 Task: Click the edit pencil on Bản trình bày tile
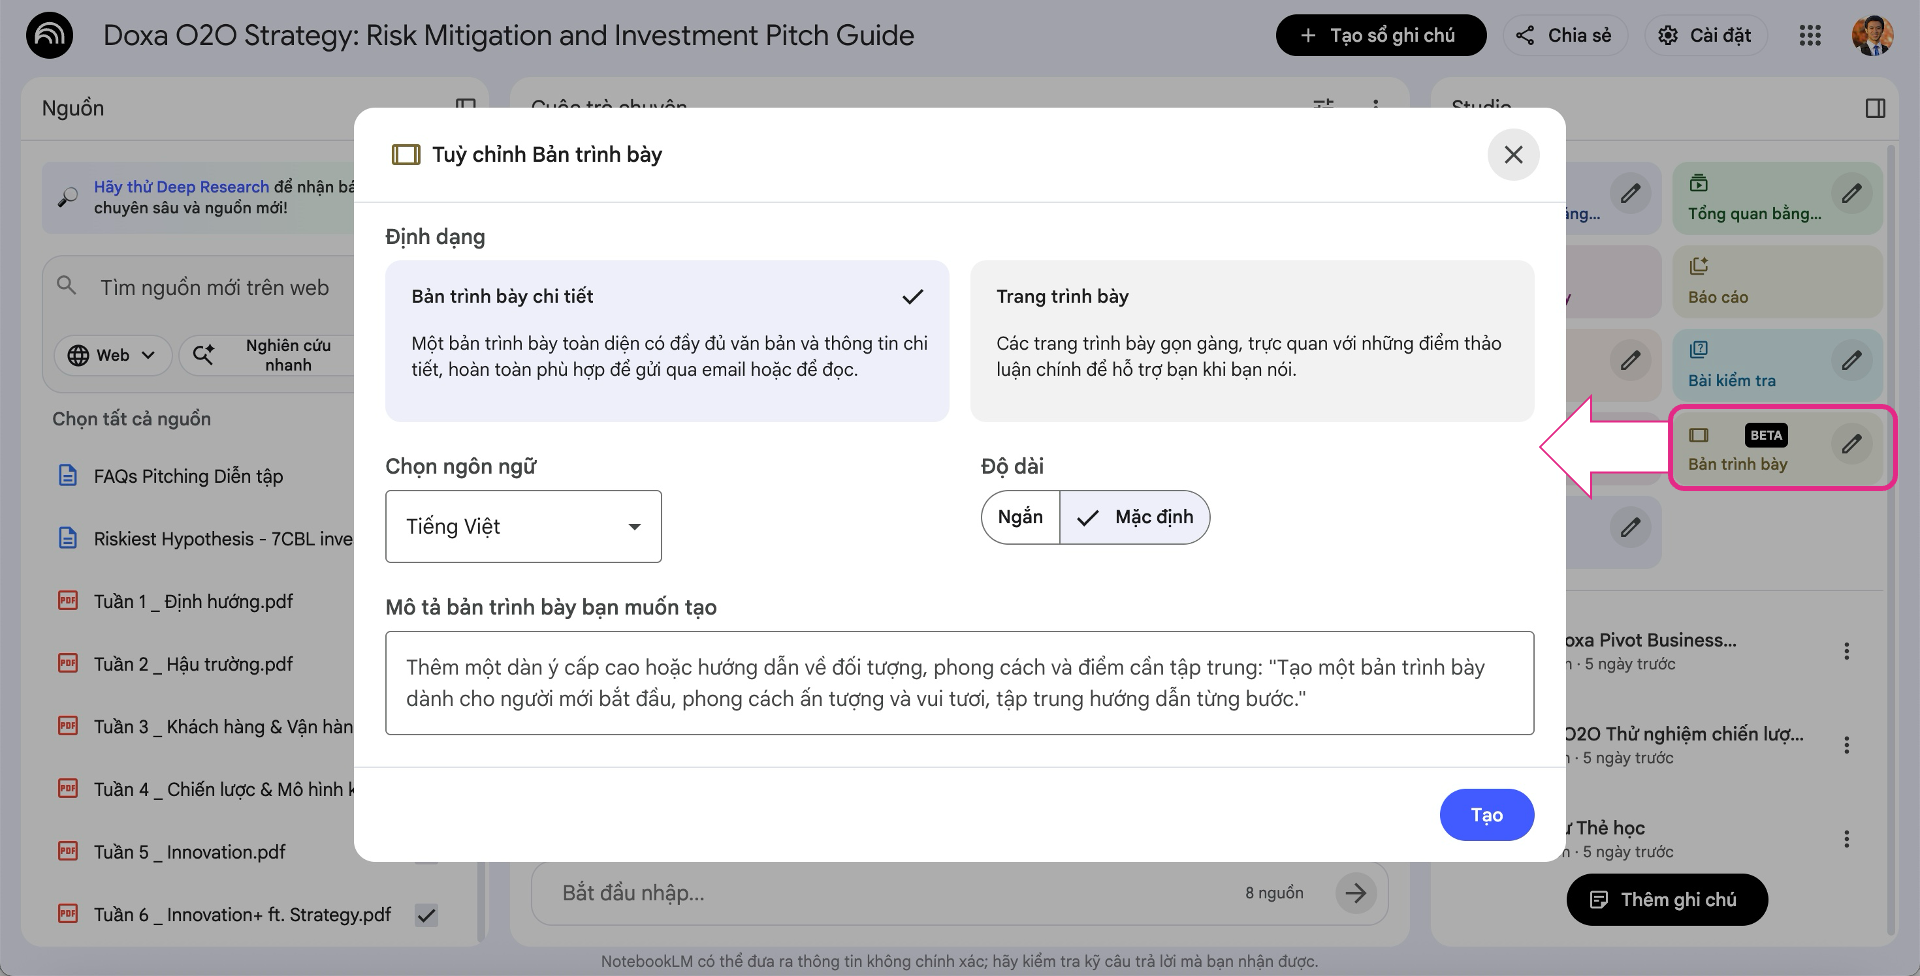[x=1851, y=443]
